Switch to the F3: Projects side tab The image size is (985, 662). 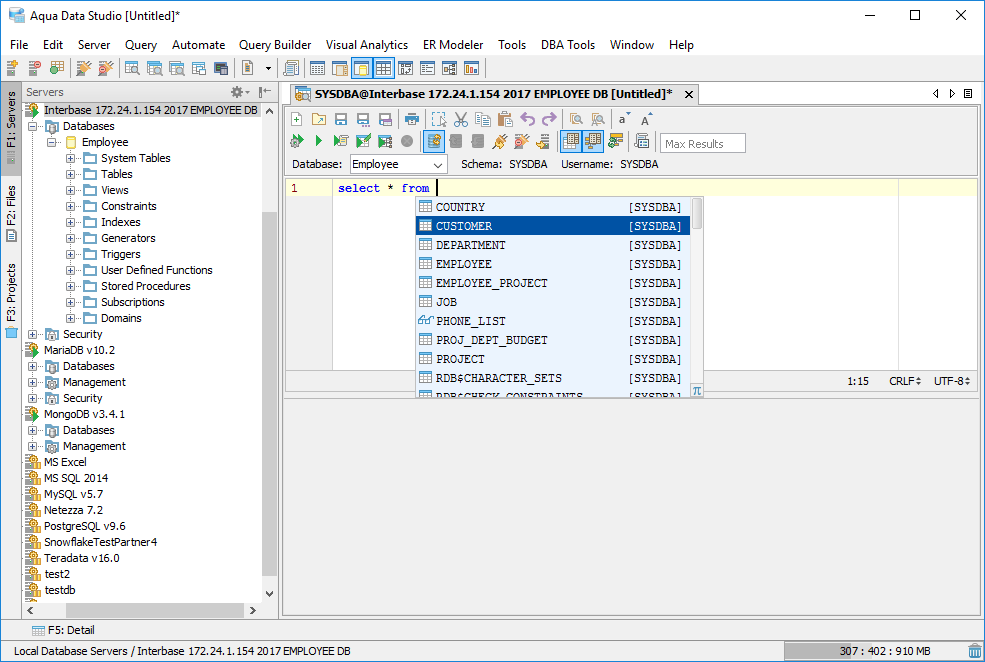coord(11,300)
